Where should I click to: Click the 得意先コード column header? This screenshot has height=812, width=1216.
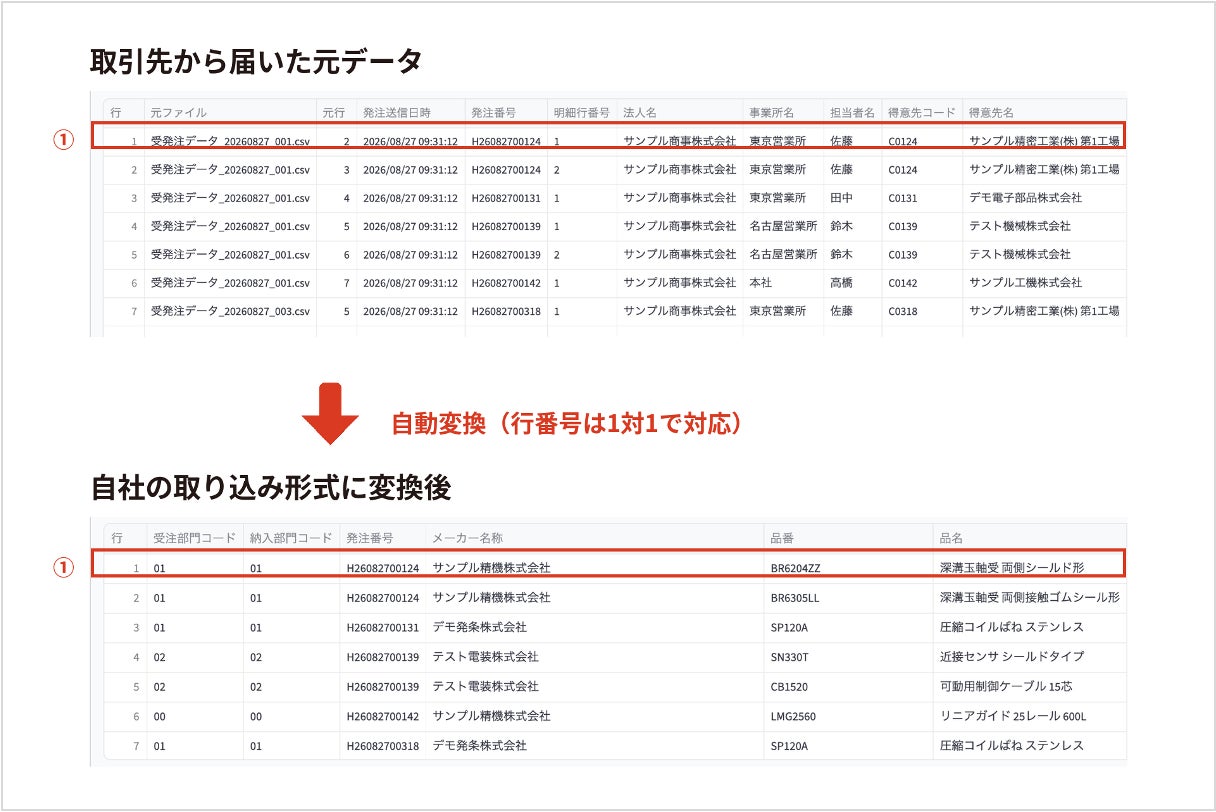click(x=921, y=112)
